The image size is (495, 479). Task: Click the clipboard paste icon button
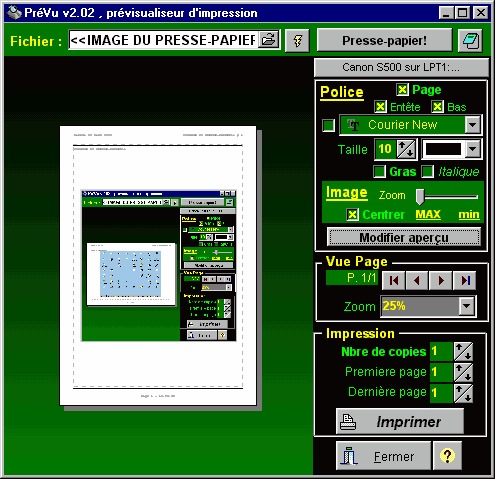[470, 41]
